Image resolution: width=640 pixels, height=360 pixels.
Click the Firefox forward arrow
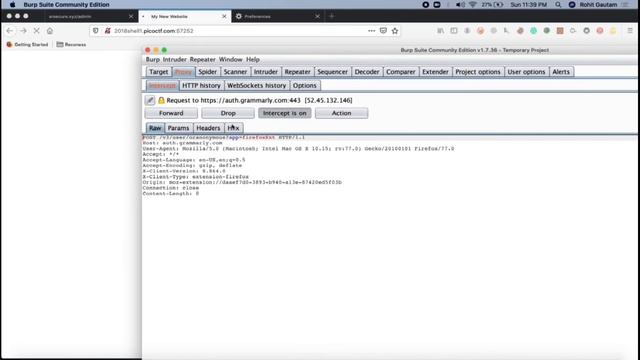pyautogui.click(x=23, y=31)
